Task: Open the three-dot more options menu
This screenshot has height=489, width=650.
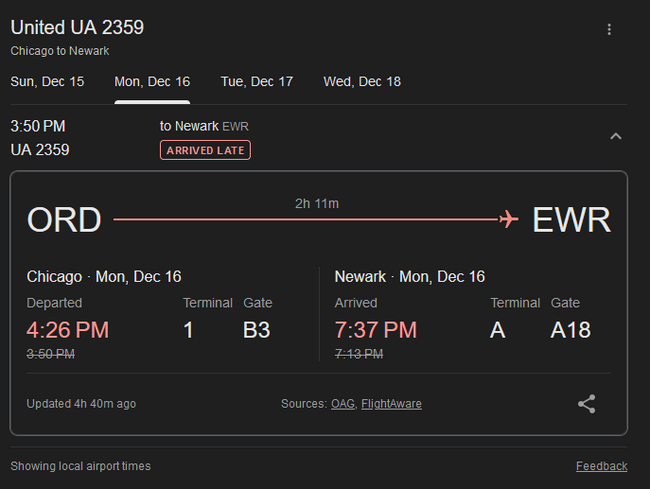Action: pos(609,30)
